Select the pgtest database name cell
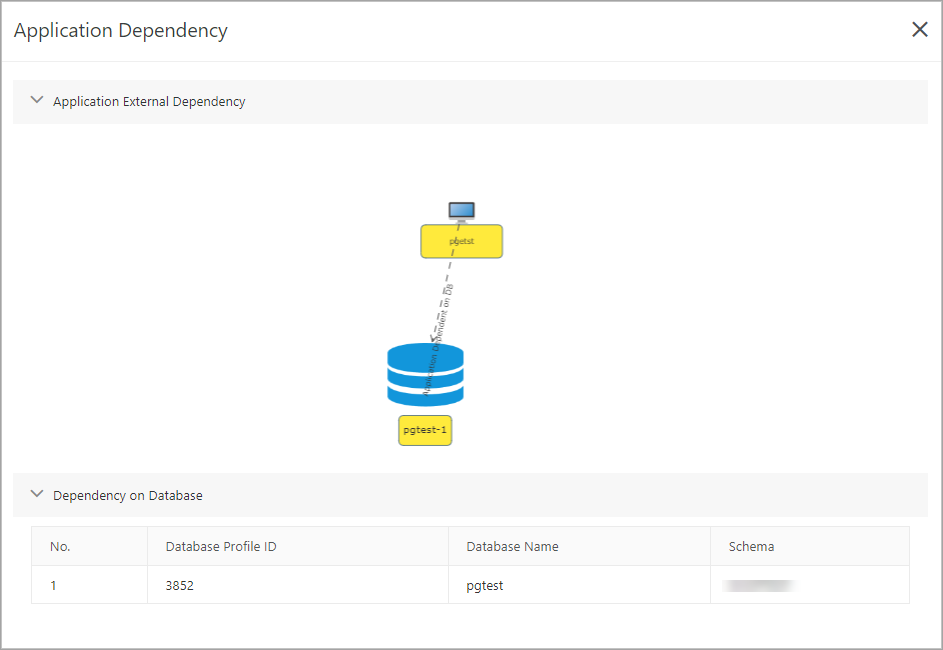The height and width of the screenshot is (650, 943). (485, 585)
